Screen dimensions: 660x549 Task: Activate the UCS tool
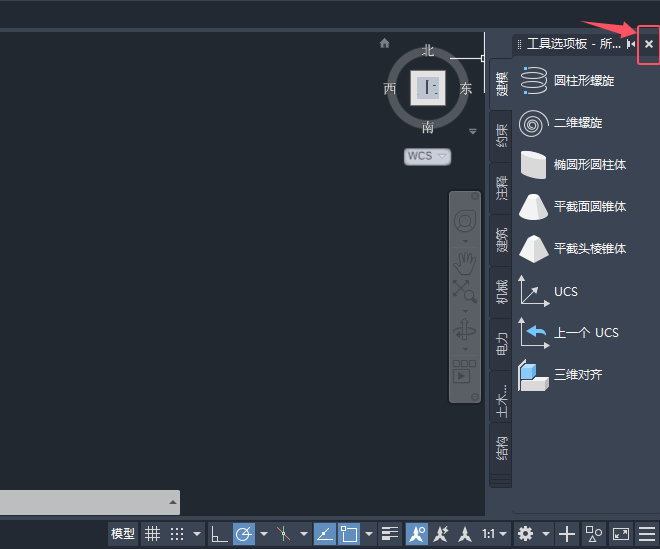(549, 291)
